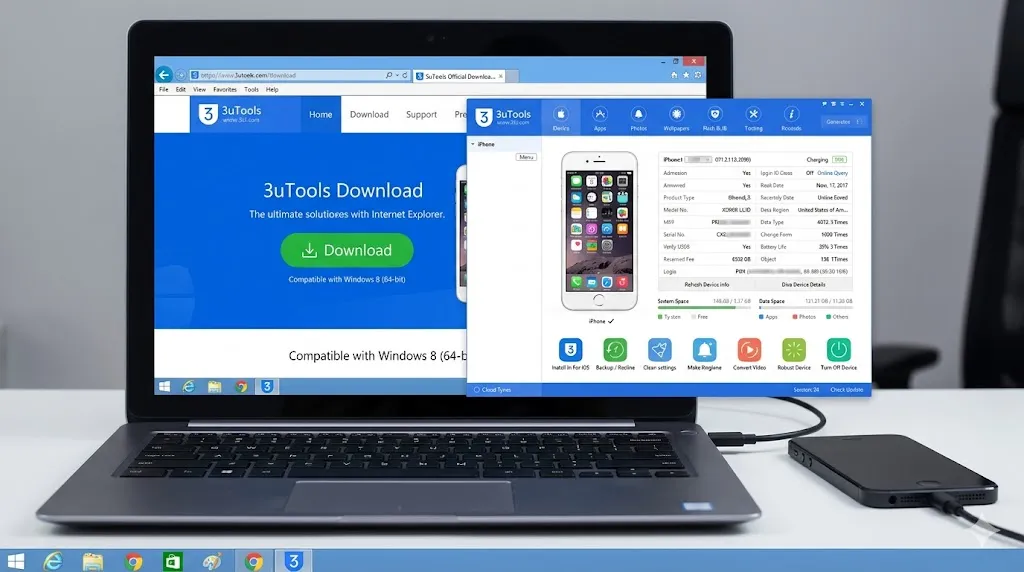Click the green Robust Device icon
Image resolution: width=1024 pixels, height=572 pixels.
coord(794,350)
